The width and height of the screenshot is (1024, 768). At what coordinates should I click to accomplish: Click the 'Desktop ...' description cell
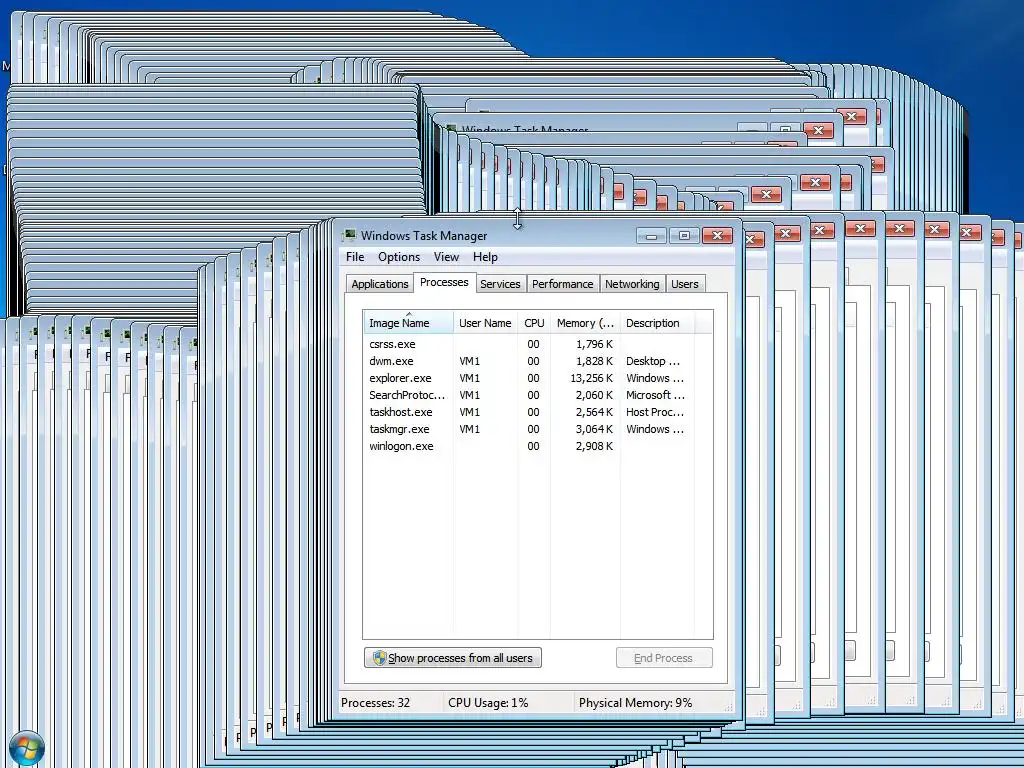pos(653,361)
